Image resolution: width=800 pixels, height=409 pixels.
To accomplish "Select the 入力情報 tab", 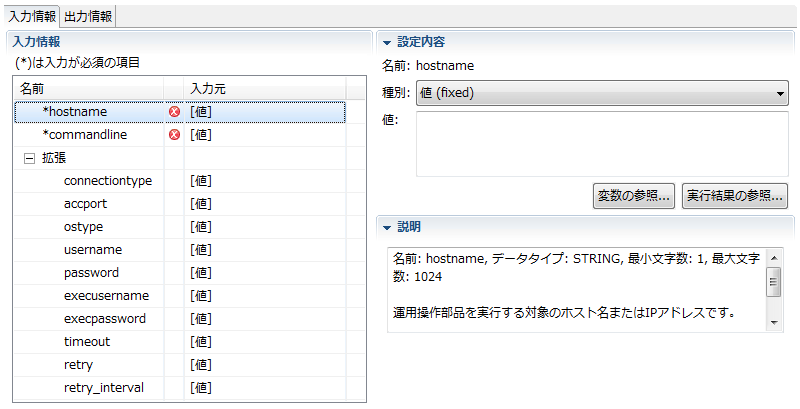I will 32,16.
